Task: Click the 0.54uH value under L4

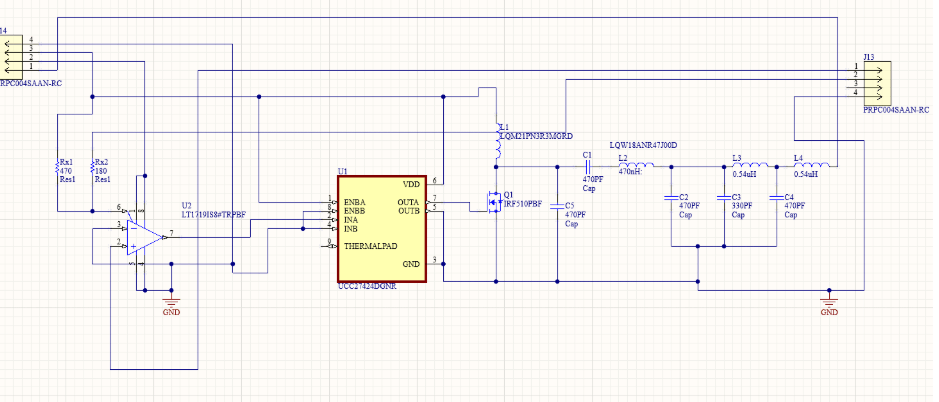Action: (806, 174)
